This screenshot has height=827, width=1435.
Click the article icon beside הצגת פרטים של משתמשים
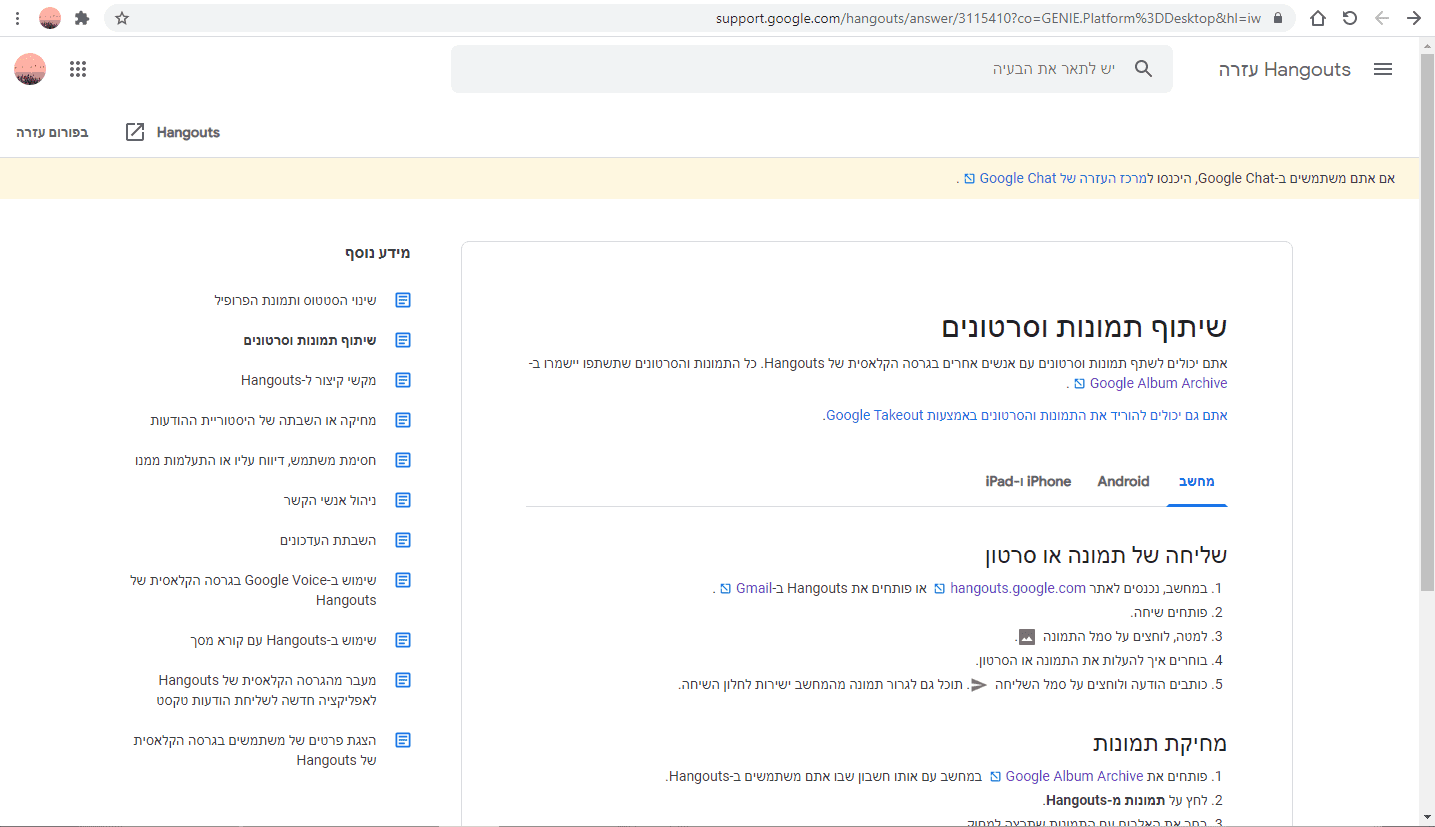coord(403,740)
